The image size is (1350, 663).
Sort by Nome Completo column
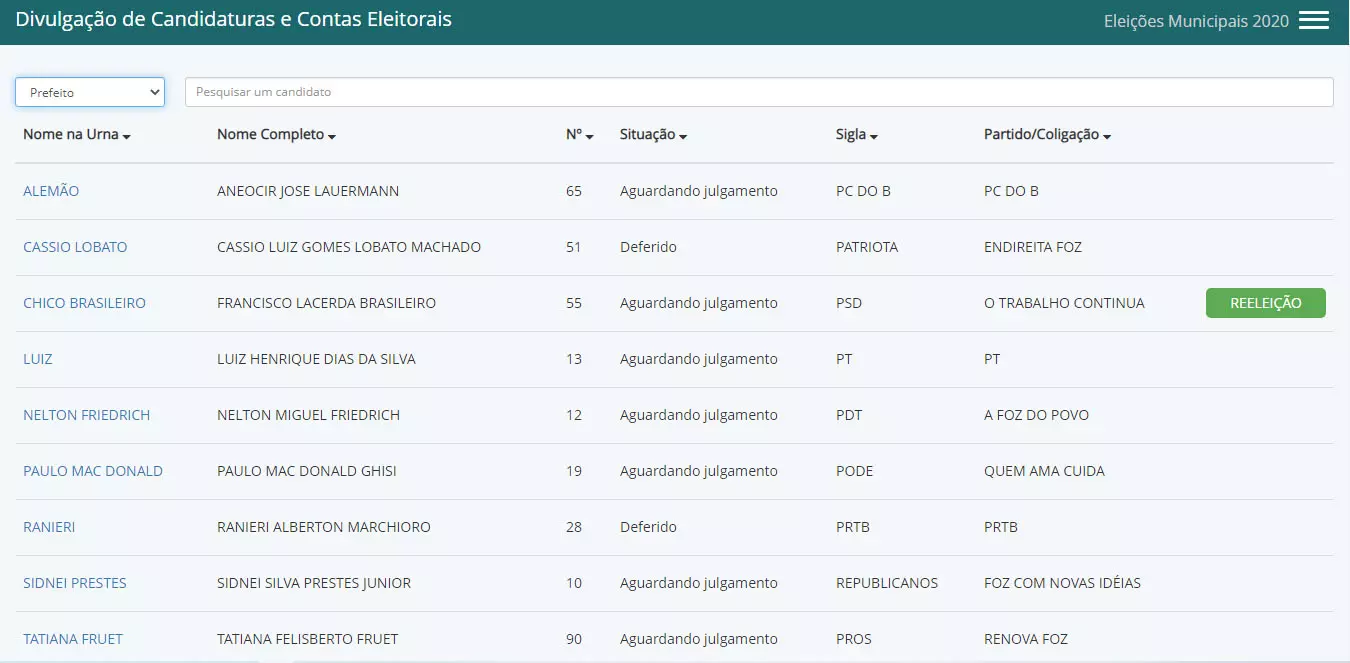pyautogui.click(x=276, y=135)
